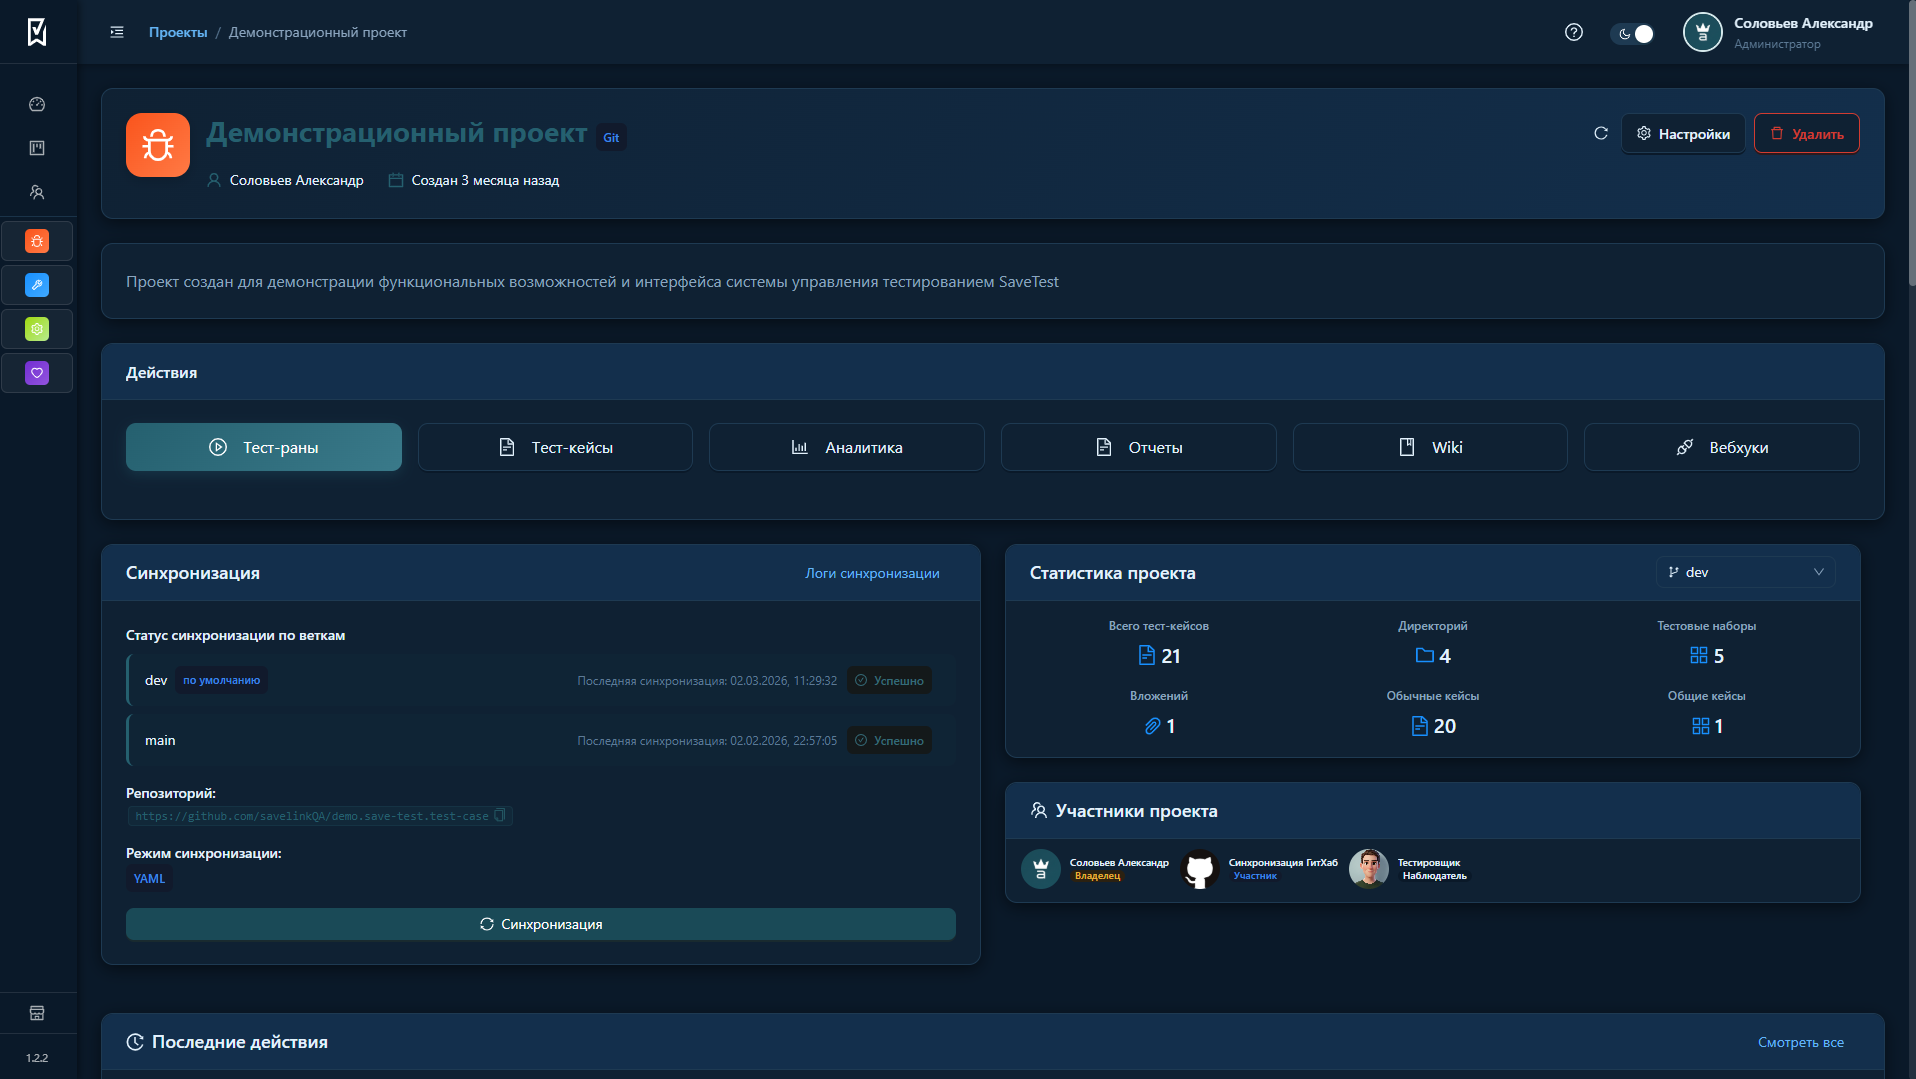Screen dimensions: 1916x1079
Task: Open Логи синхронизации link
Action: [x=872, y=573]
